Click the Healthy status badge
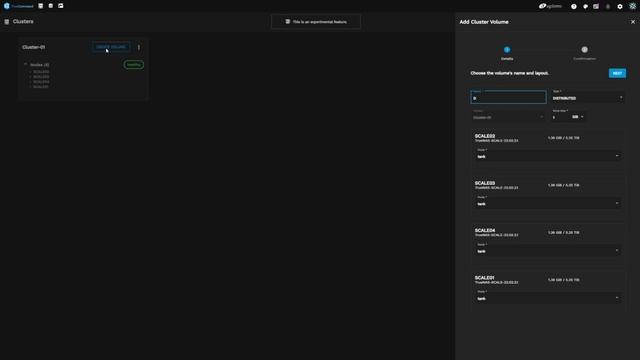 133,64
